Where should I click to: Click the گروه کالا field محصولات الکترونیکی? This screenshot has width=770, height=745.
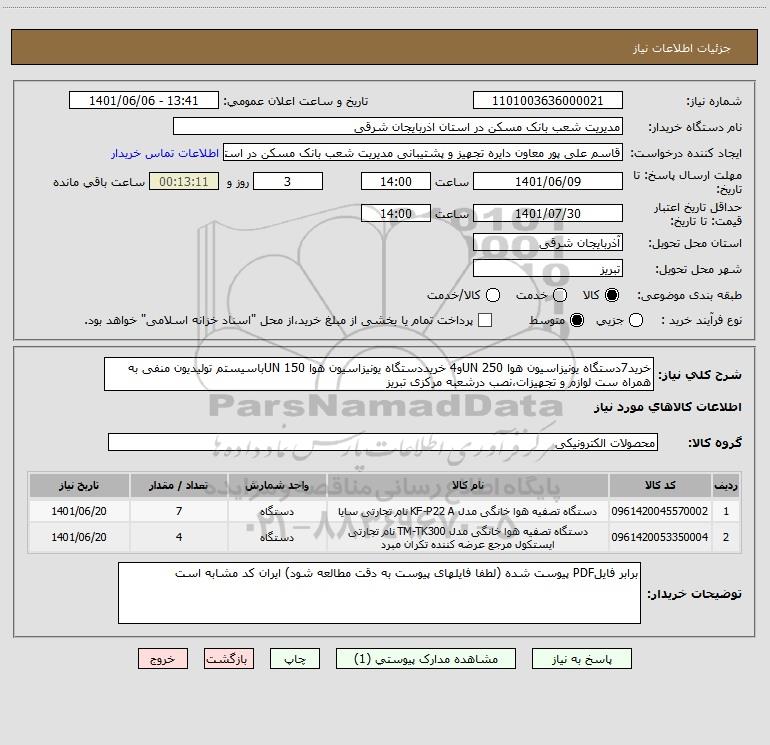(x=383, y=442)
